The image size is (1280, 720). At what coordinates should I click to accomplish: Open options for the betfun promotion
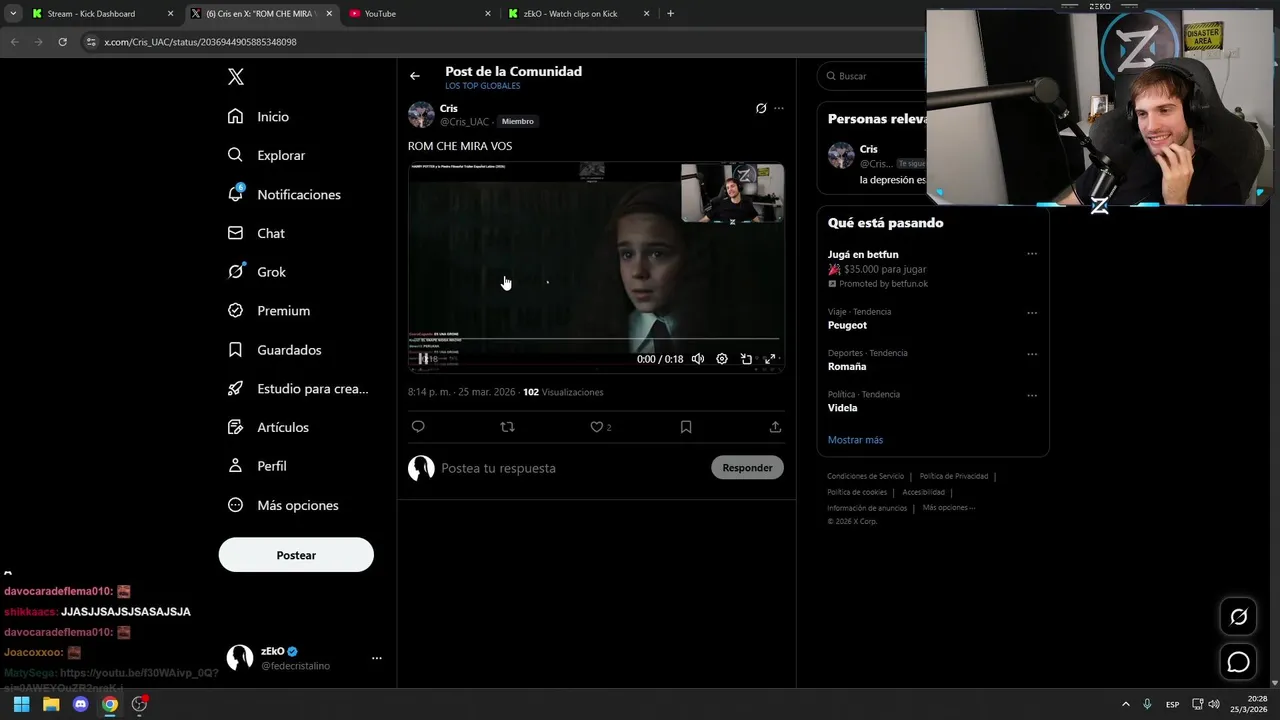(x=1032, y=254)
